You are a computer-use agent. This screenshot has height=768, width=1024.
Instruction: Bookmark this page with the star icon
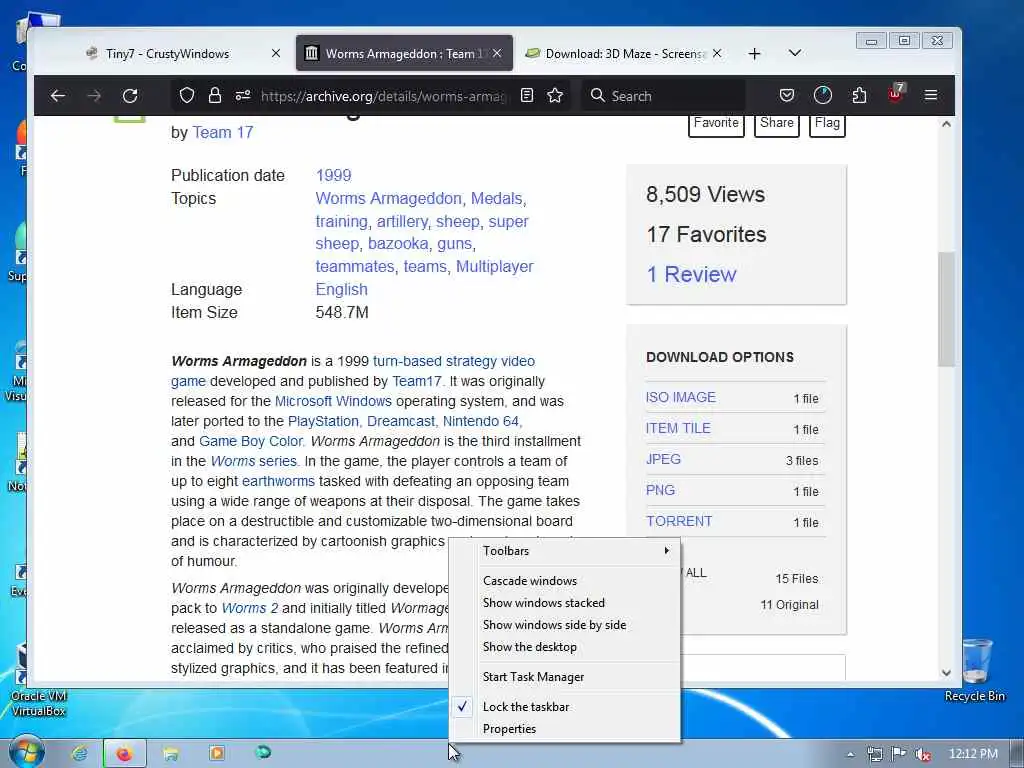click(x=555, y=96)
